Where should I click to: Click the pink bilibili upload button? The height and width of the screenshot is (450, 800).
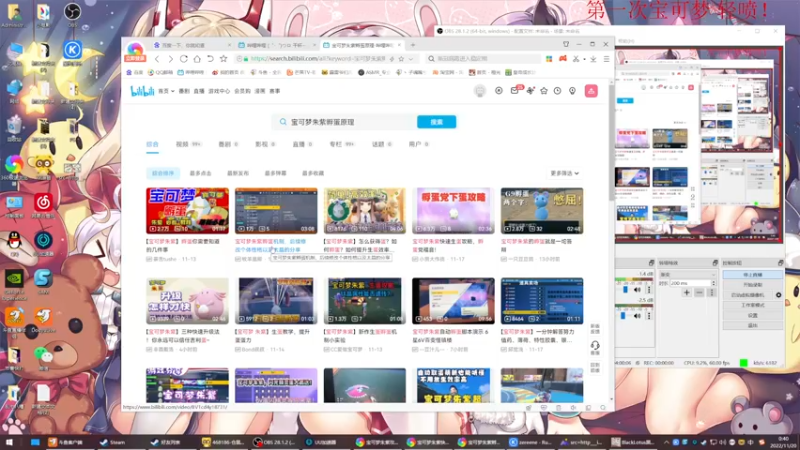point(591,91)
